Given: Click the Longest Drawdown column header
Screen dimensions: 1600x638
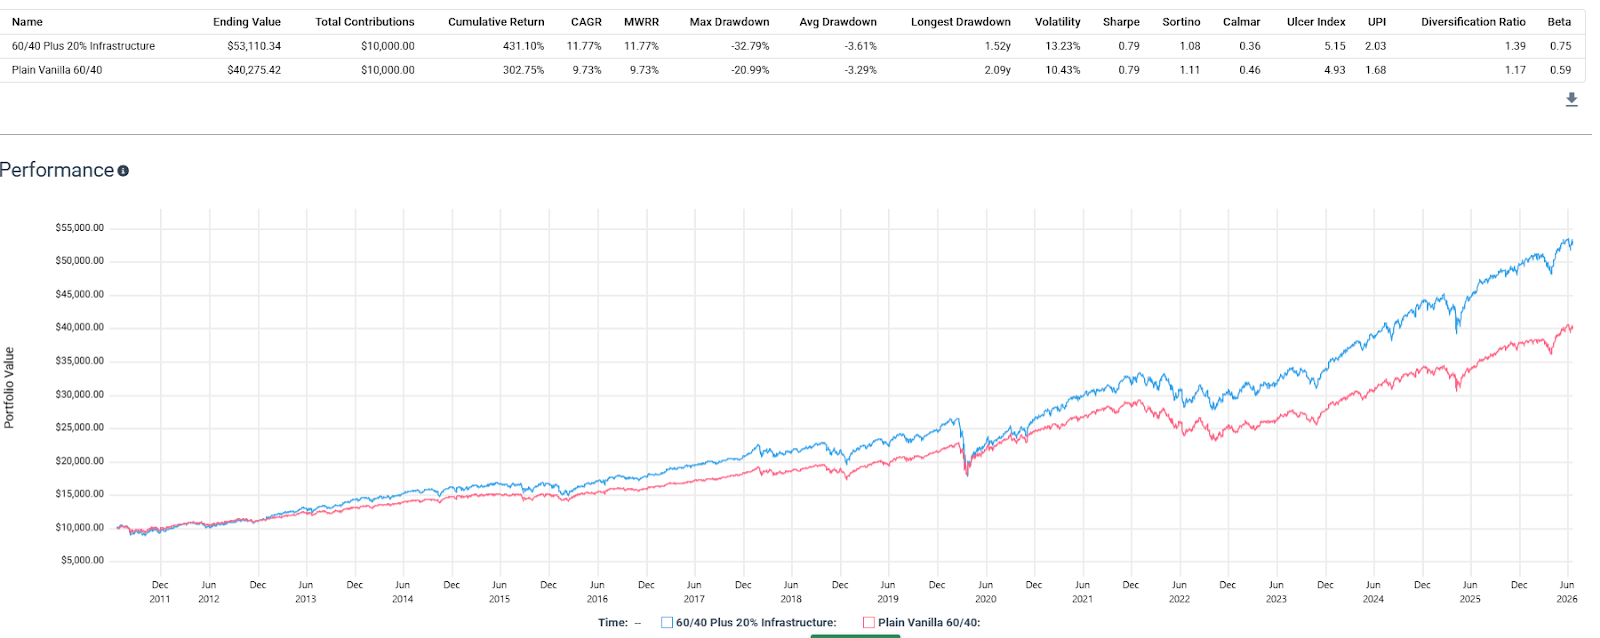Looking at the screenshot, I should coord(960,22).
